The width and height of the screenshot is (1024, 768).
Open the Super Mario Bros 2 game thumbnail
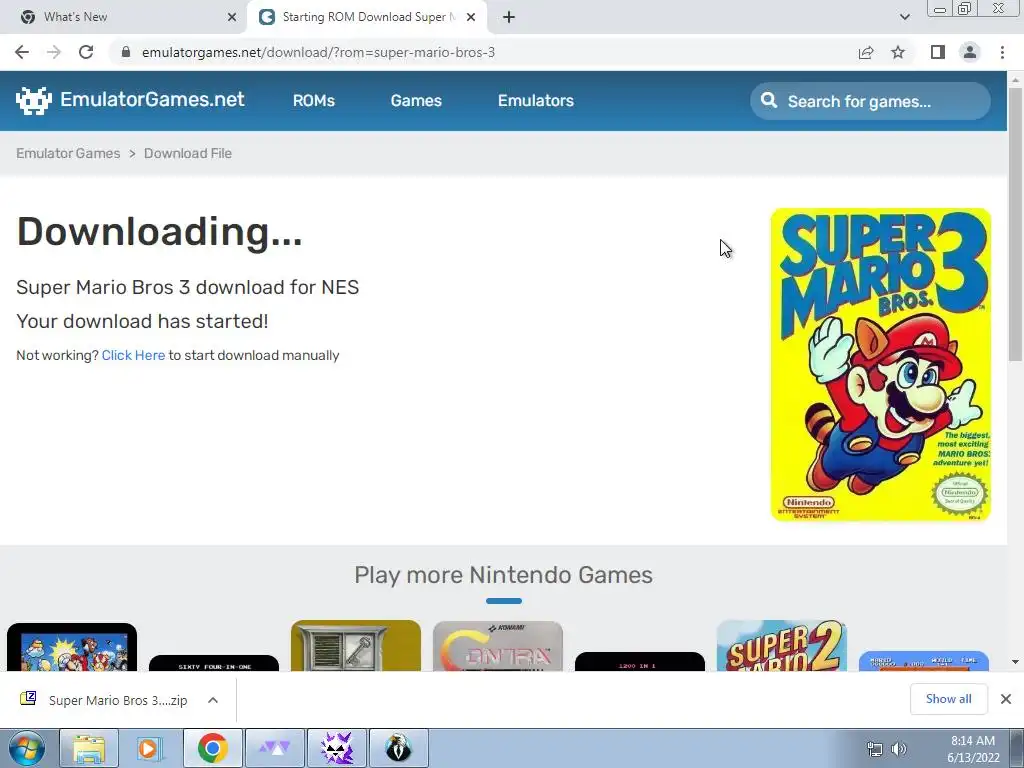[x=781, y=645]
